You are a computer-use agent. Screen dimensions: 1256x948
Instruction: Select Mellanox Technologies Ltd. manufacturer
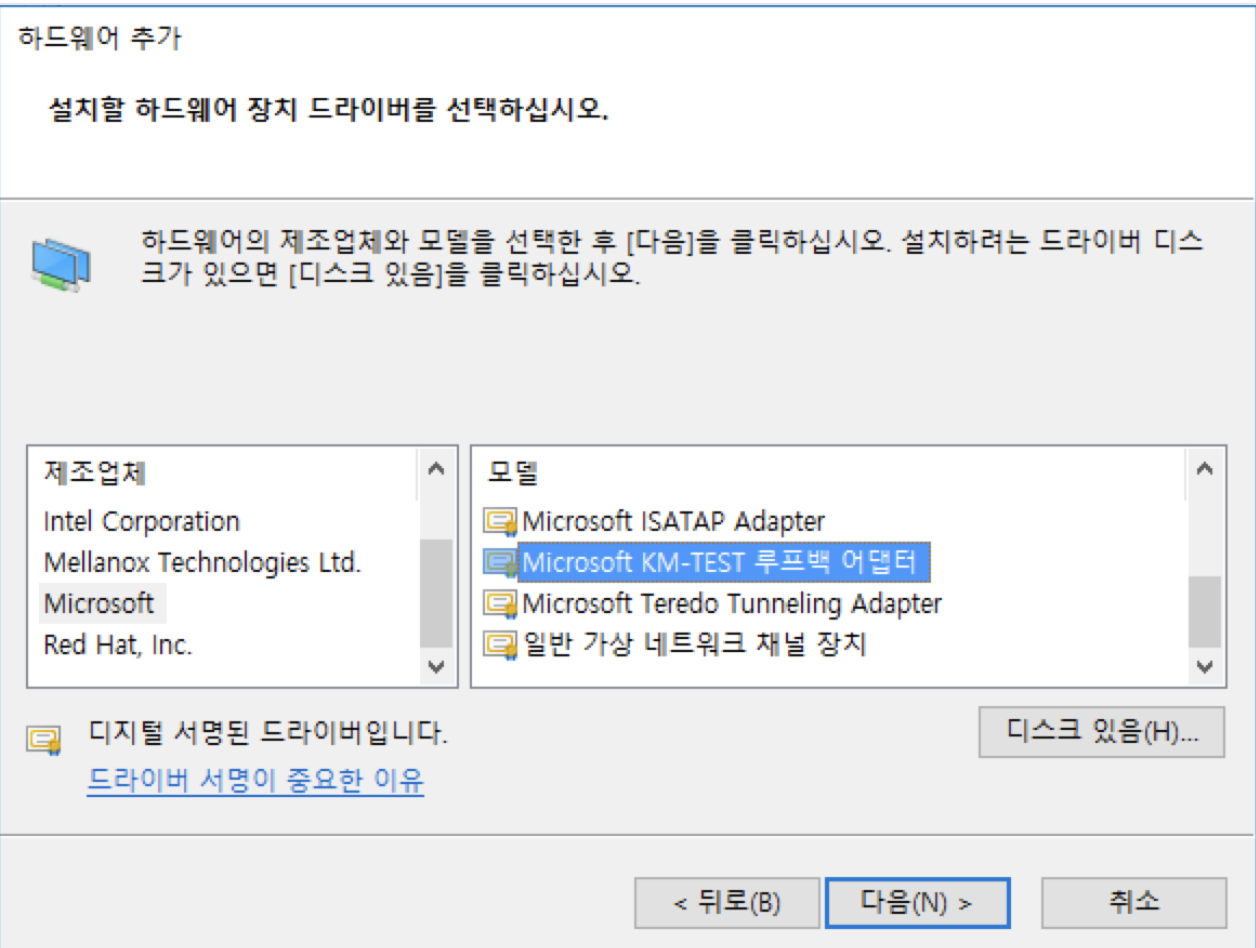pyautogui.click(x=202, y=562)
